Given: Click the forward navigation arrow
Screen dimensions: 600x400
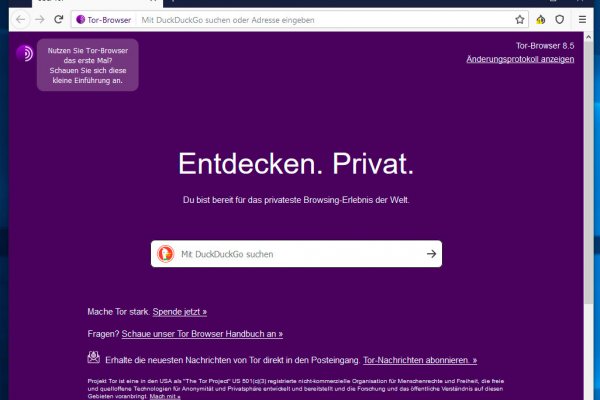Looking at the screenshot, I should (40, 19).
